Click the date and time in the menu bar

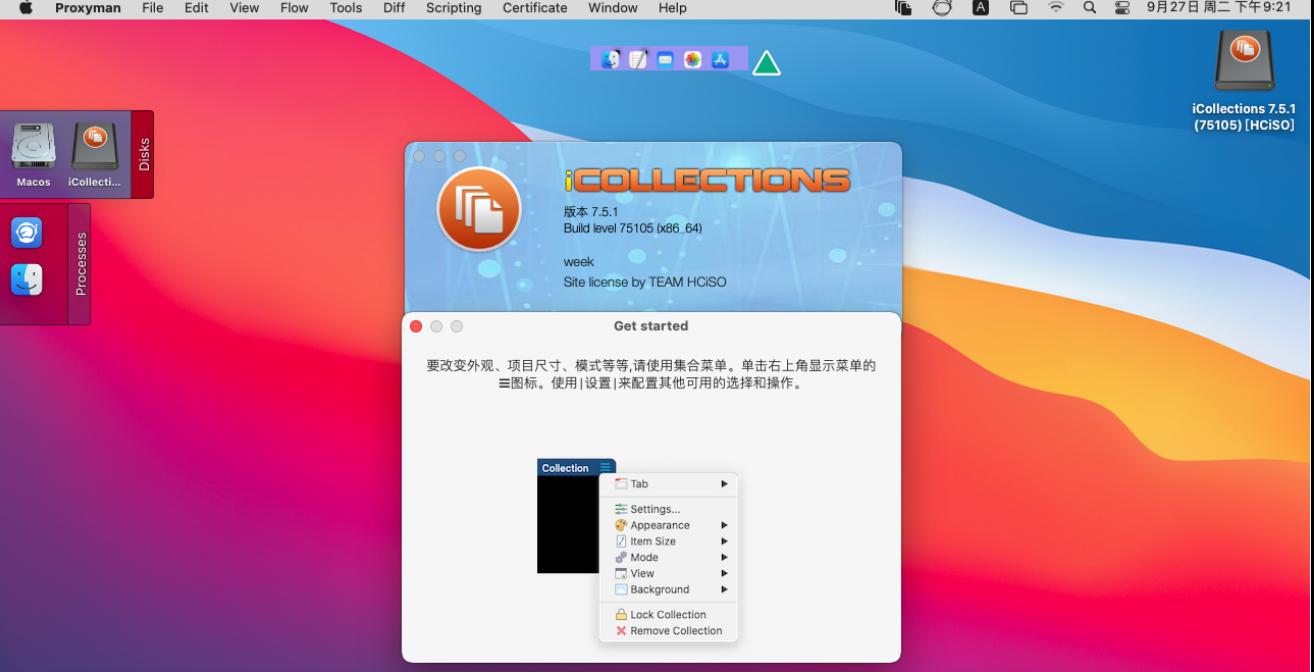[x=1219, y=8]
